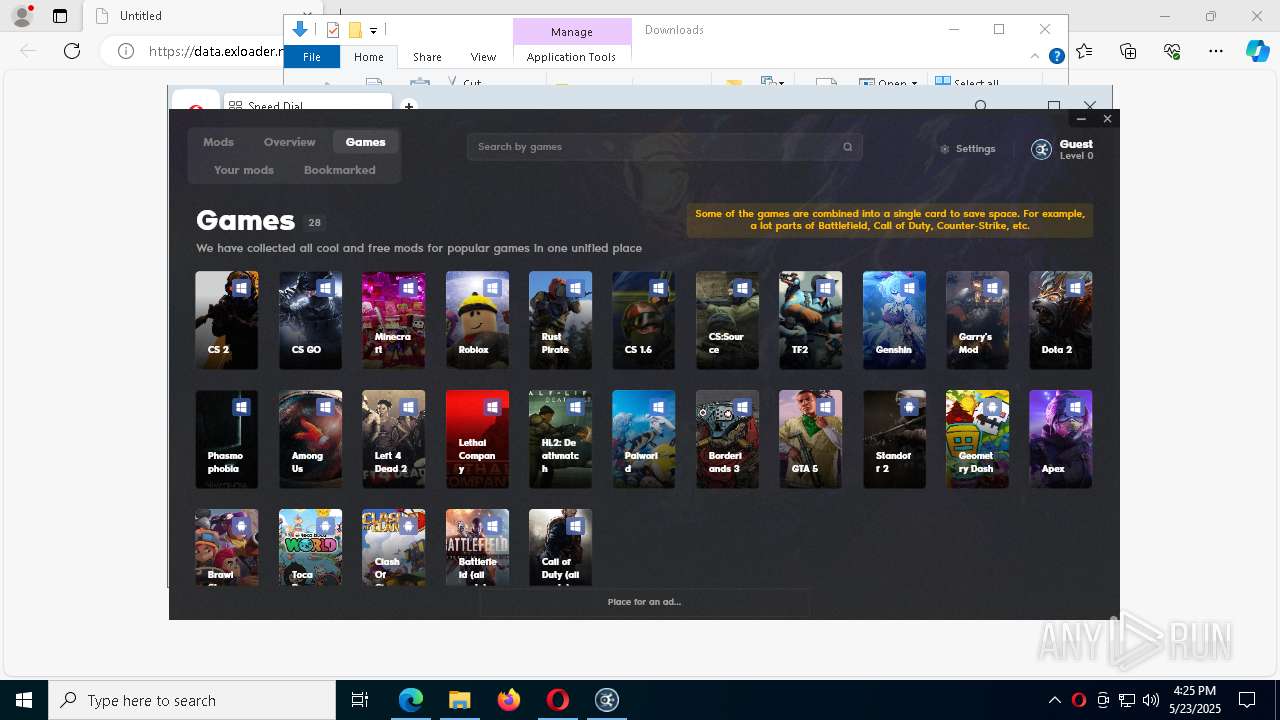
Task: Expand the Explorer quick access toolbar dropdown
Action: (x=373, y=31)
